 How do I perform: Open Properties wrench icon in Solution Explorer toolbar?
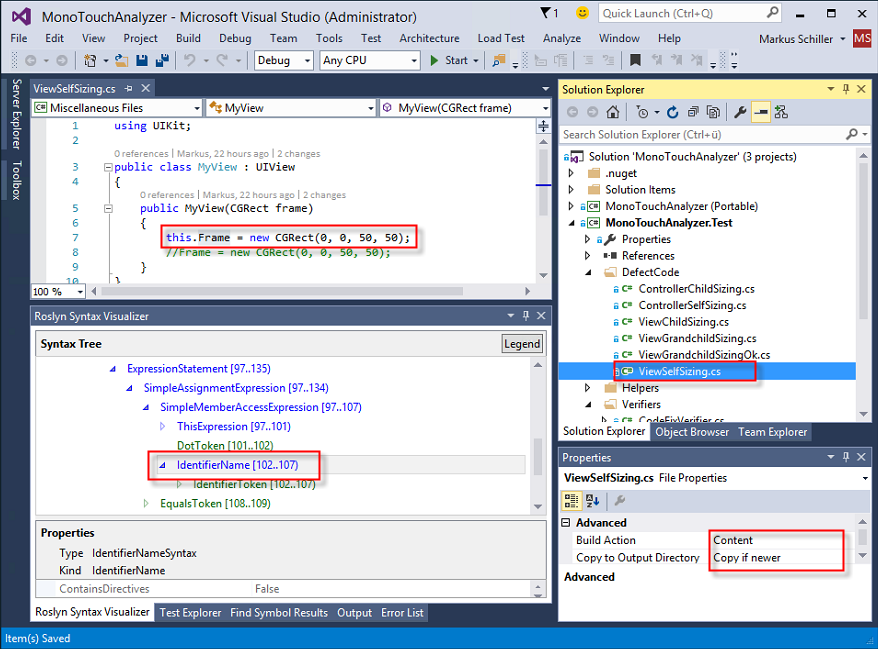[740, 113]
